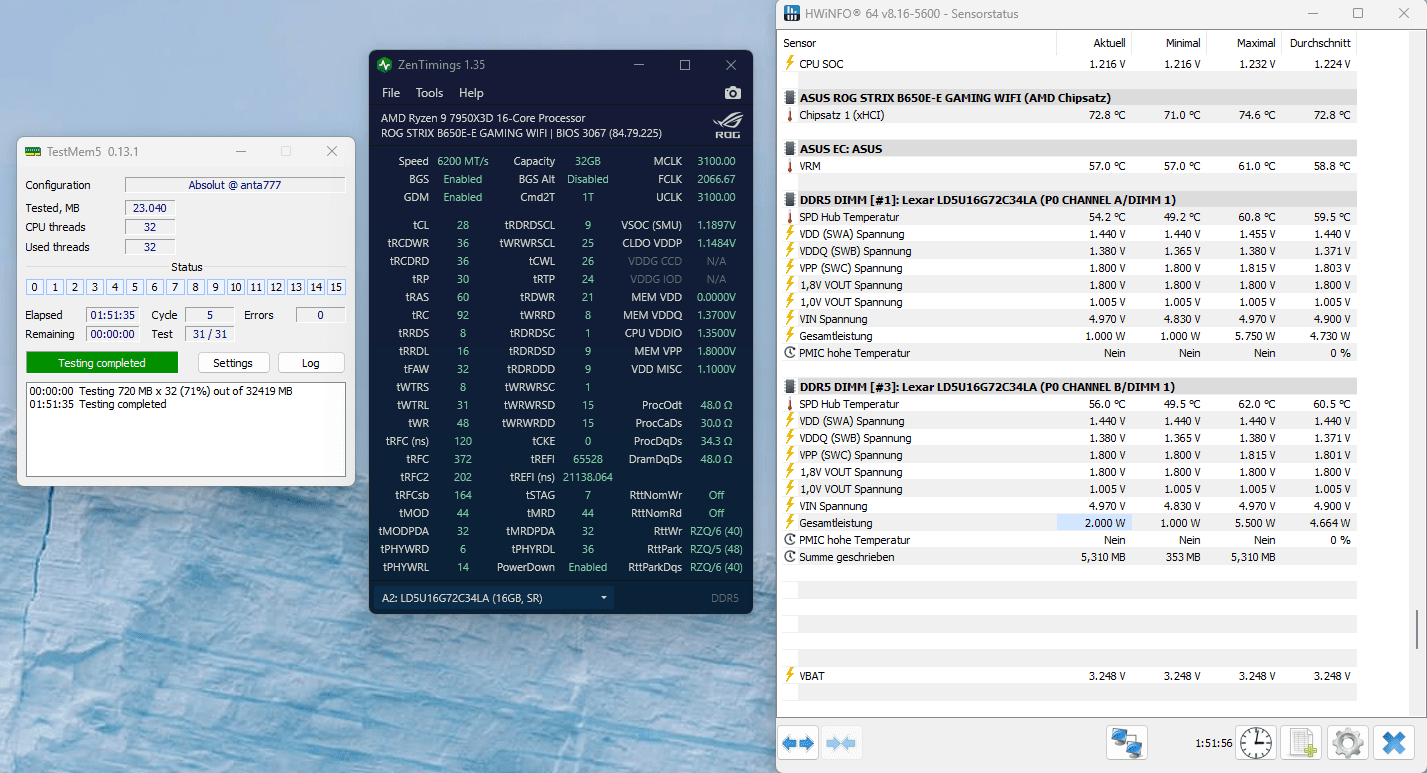1427x773 pixels.
Task: Take ZenTimings screenshot with camera icon
Action: [733, 93]
